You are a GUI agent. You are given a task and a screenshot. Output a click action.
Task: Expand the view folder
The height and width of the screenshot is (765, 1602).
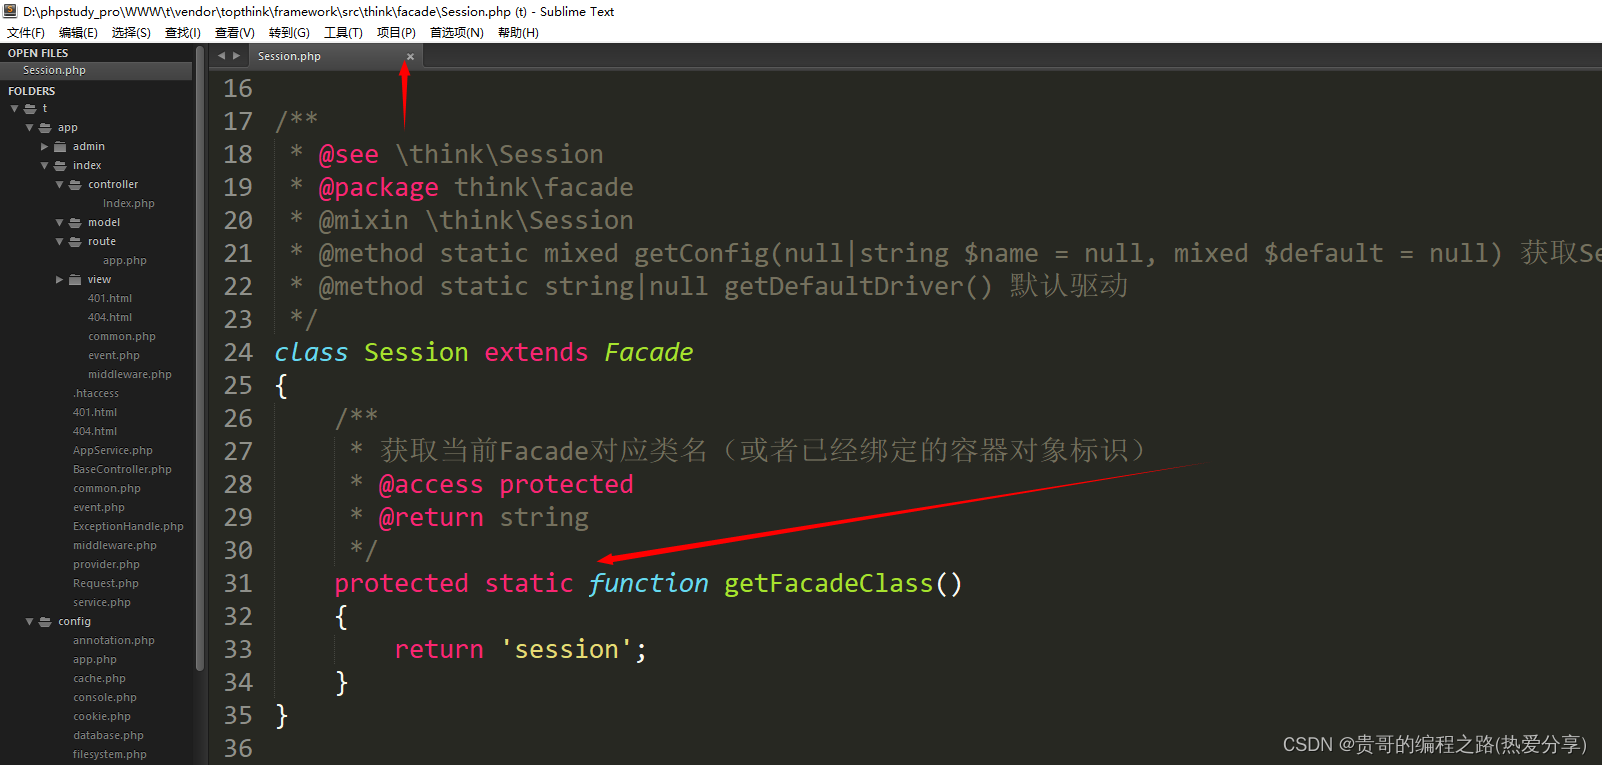tap(59, 280)
